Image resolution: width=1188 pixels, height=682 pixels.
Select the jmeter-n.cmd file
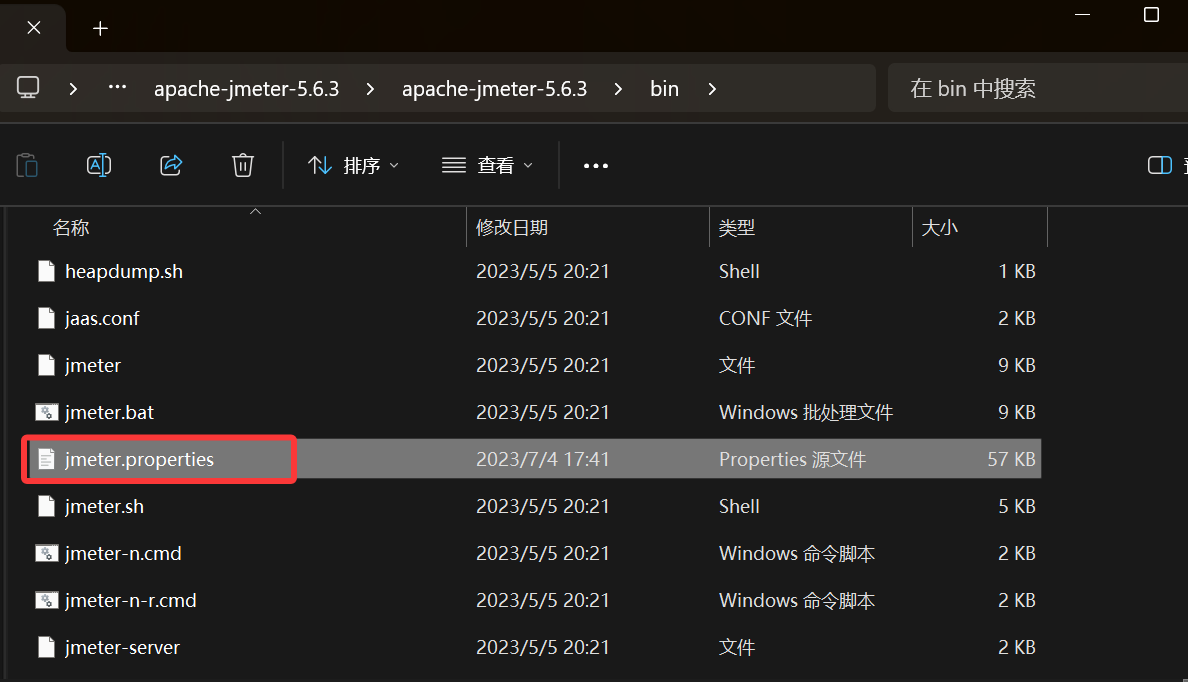click(x=123, y=553)
